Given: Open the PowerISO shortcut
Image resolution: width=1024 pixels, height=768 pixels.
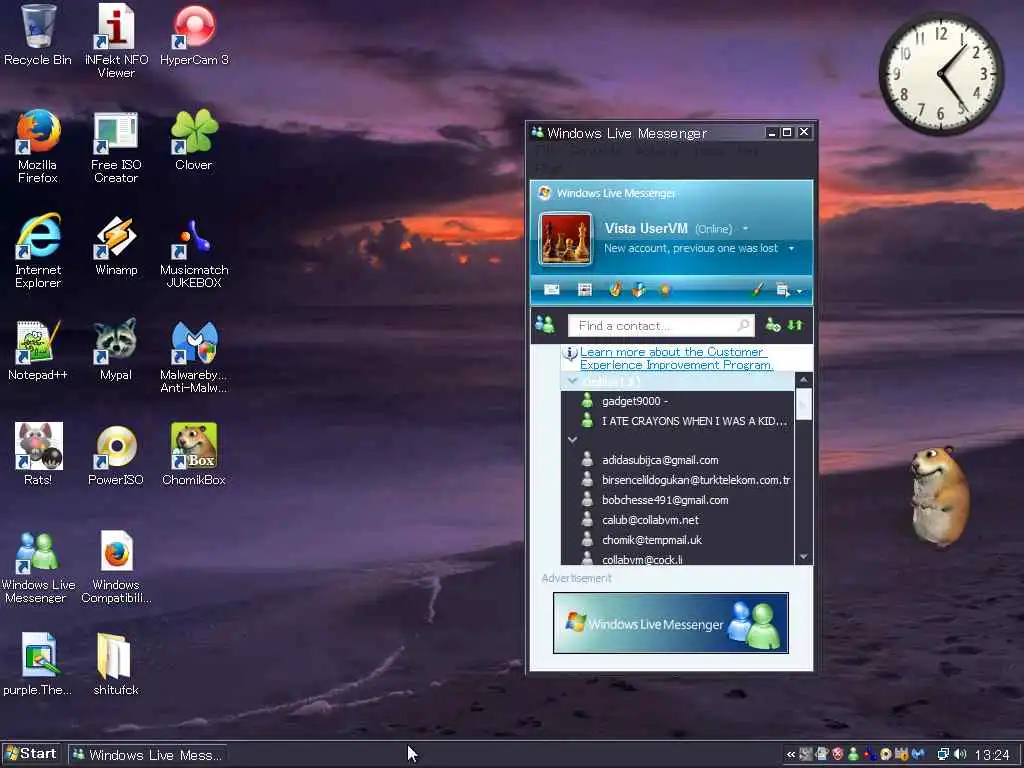Looking at the screenshot, I should tap(116, 454).
